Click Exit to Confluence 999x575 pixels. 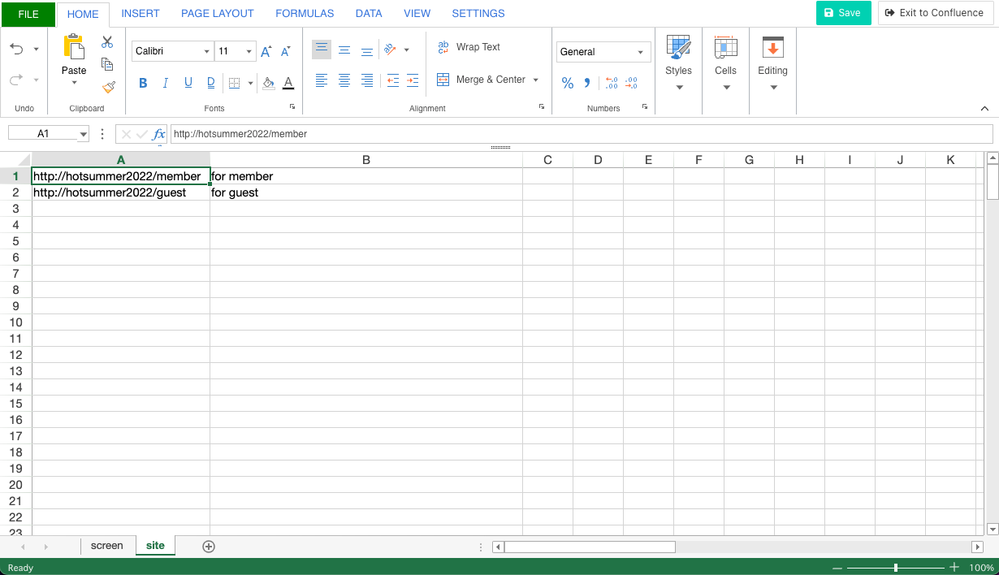coord(934,13)
